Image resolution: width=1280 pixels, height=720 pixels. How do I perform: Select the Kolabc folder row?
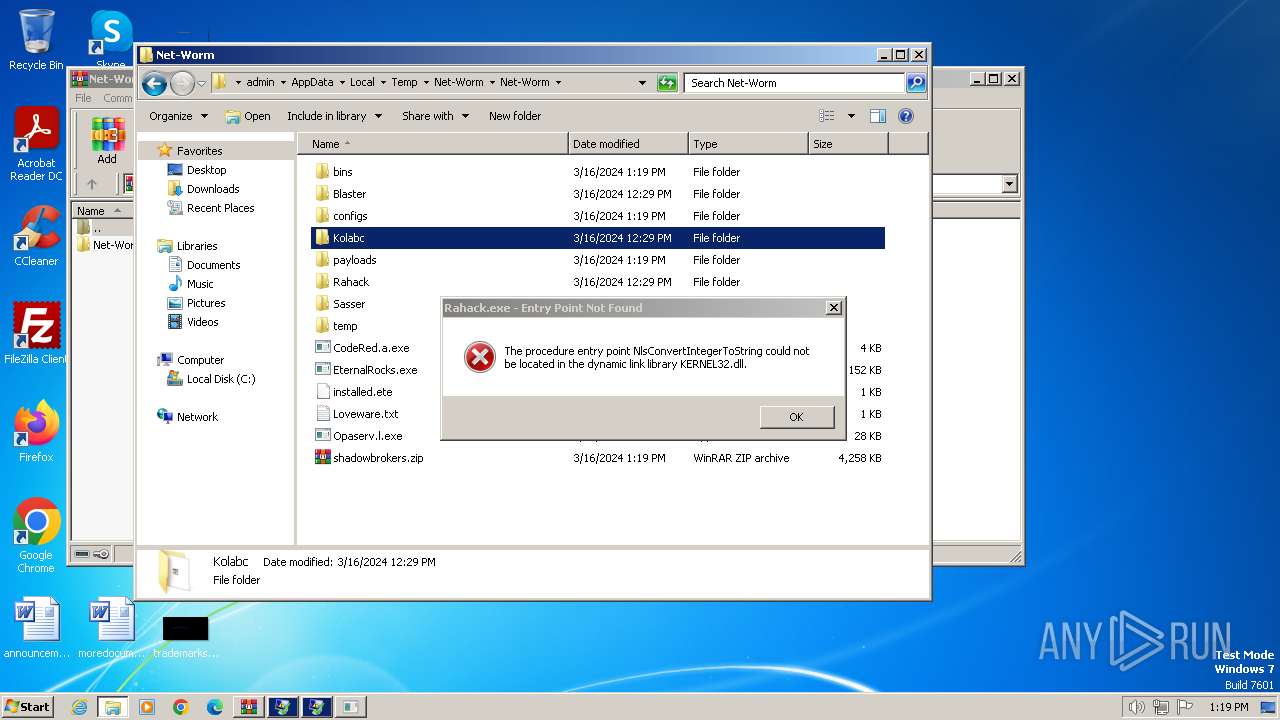point(598,238)
